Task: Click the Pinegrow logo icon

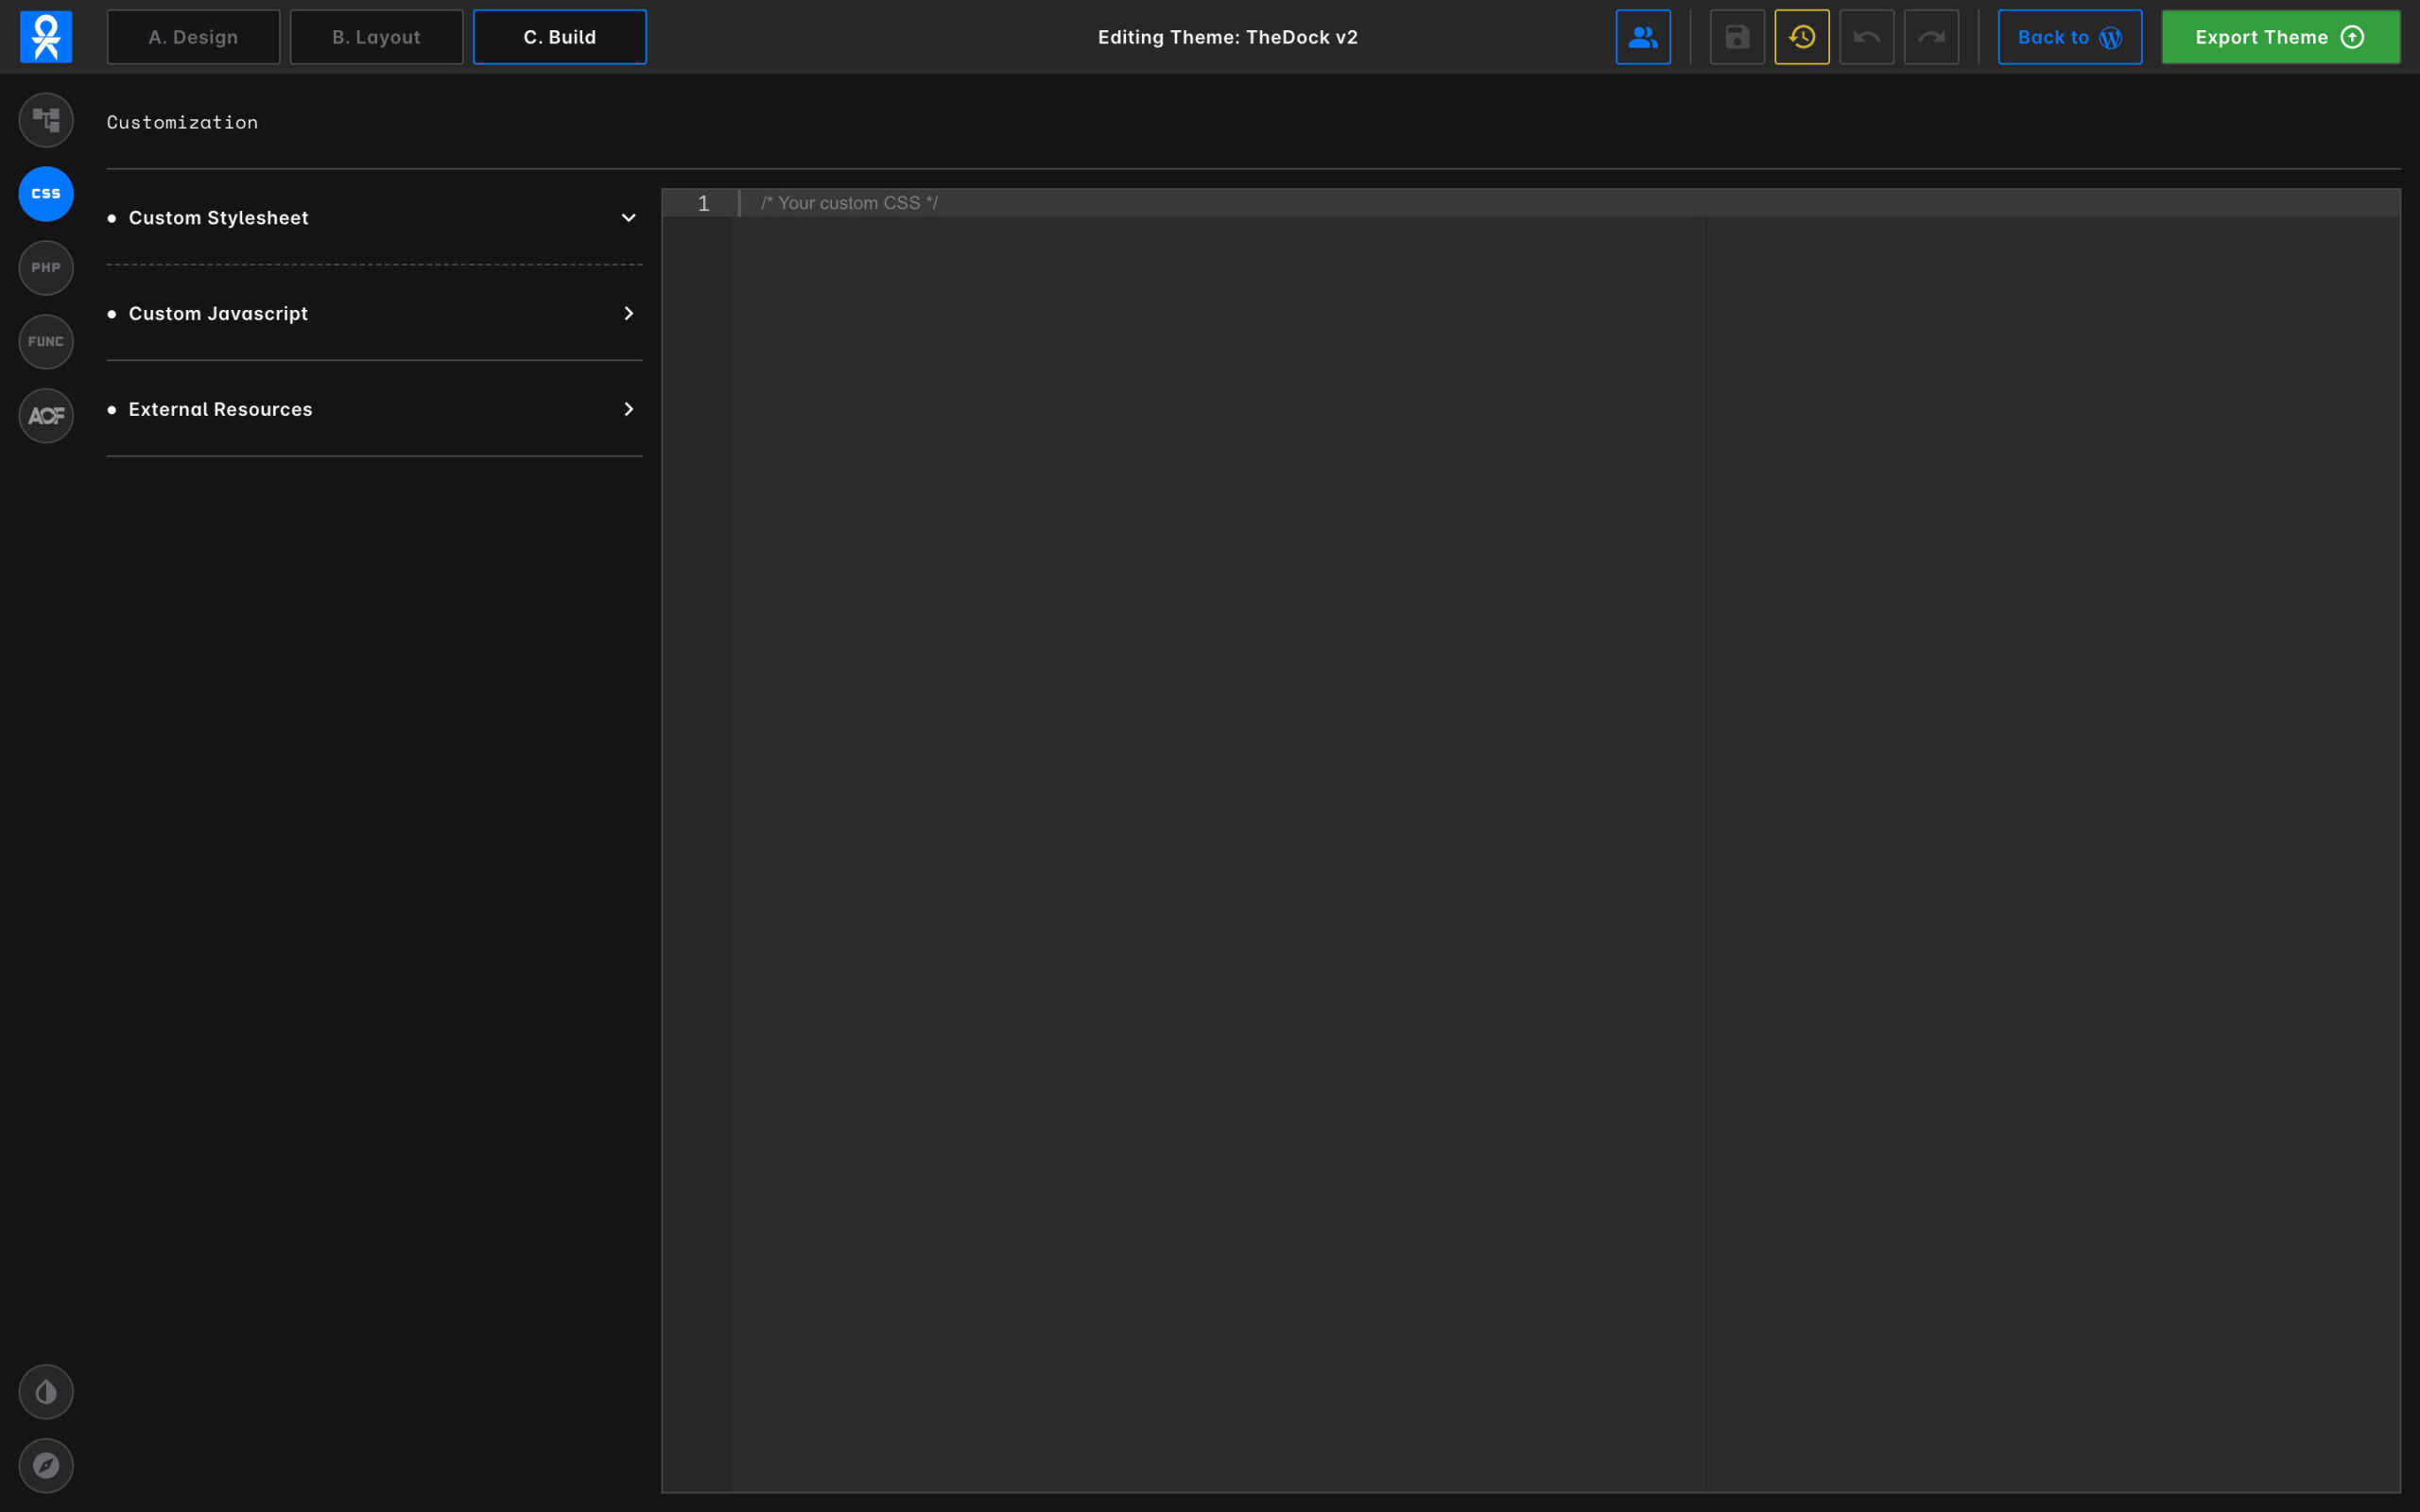Action: point(46,37)
